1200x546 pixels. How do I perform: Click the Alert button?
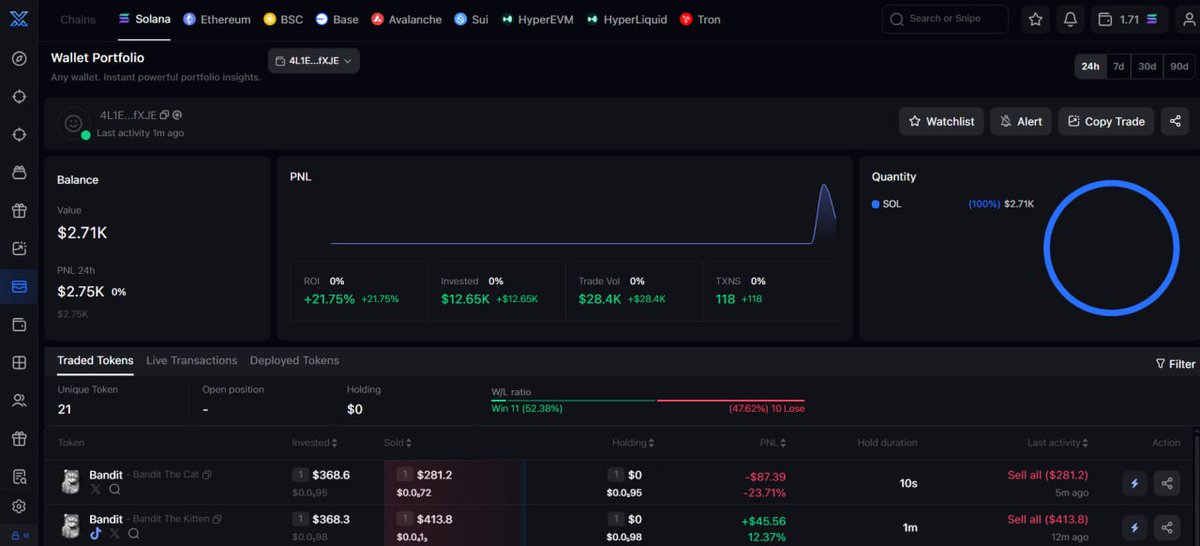(1021, 121)
